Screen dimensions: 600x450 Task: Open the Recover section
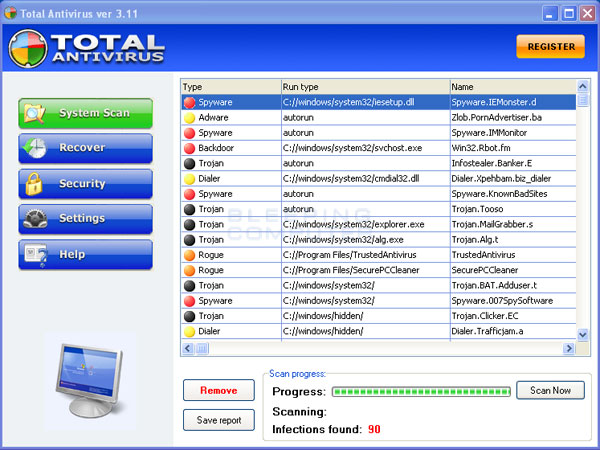(85, 149)
